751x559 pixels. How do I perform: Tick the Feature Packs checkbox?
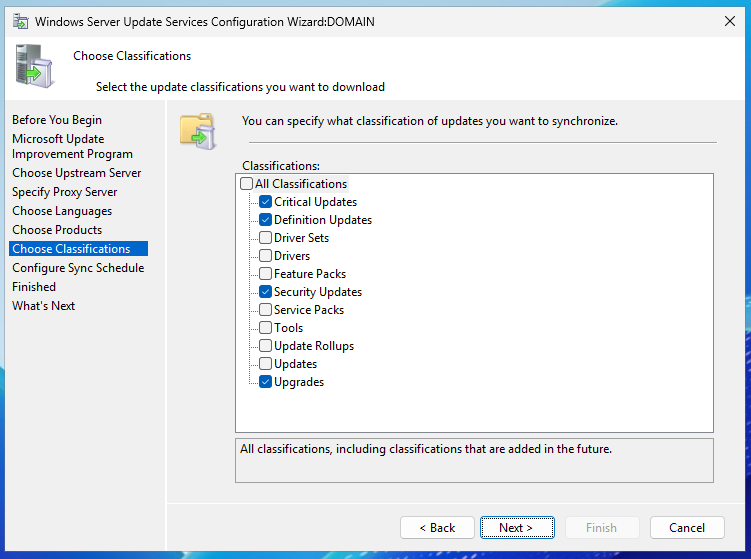click(265, 274)
